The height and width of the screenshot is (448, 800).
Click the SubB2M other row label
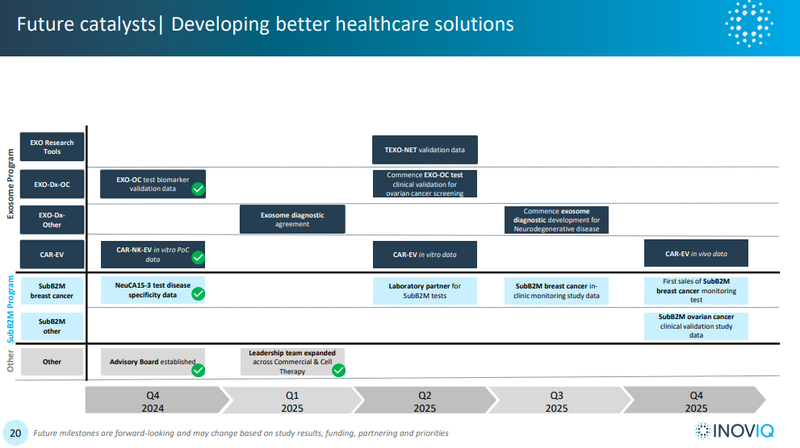coord(52,327)
